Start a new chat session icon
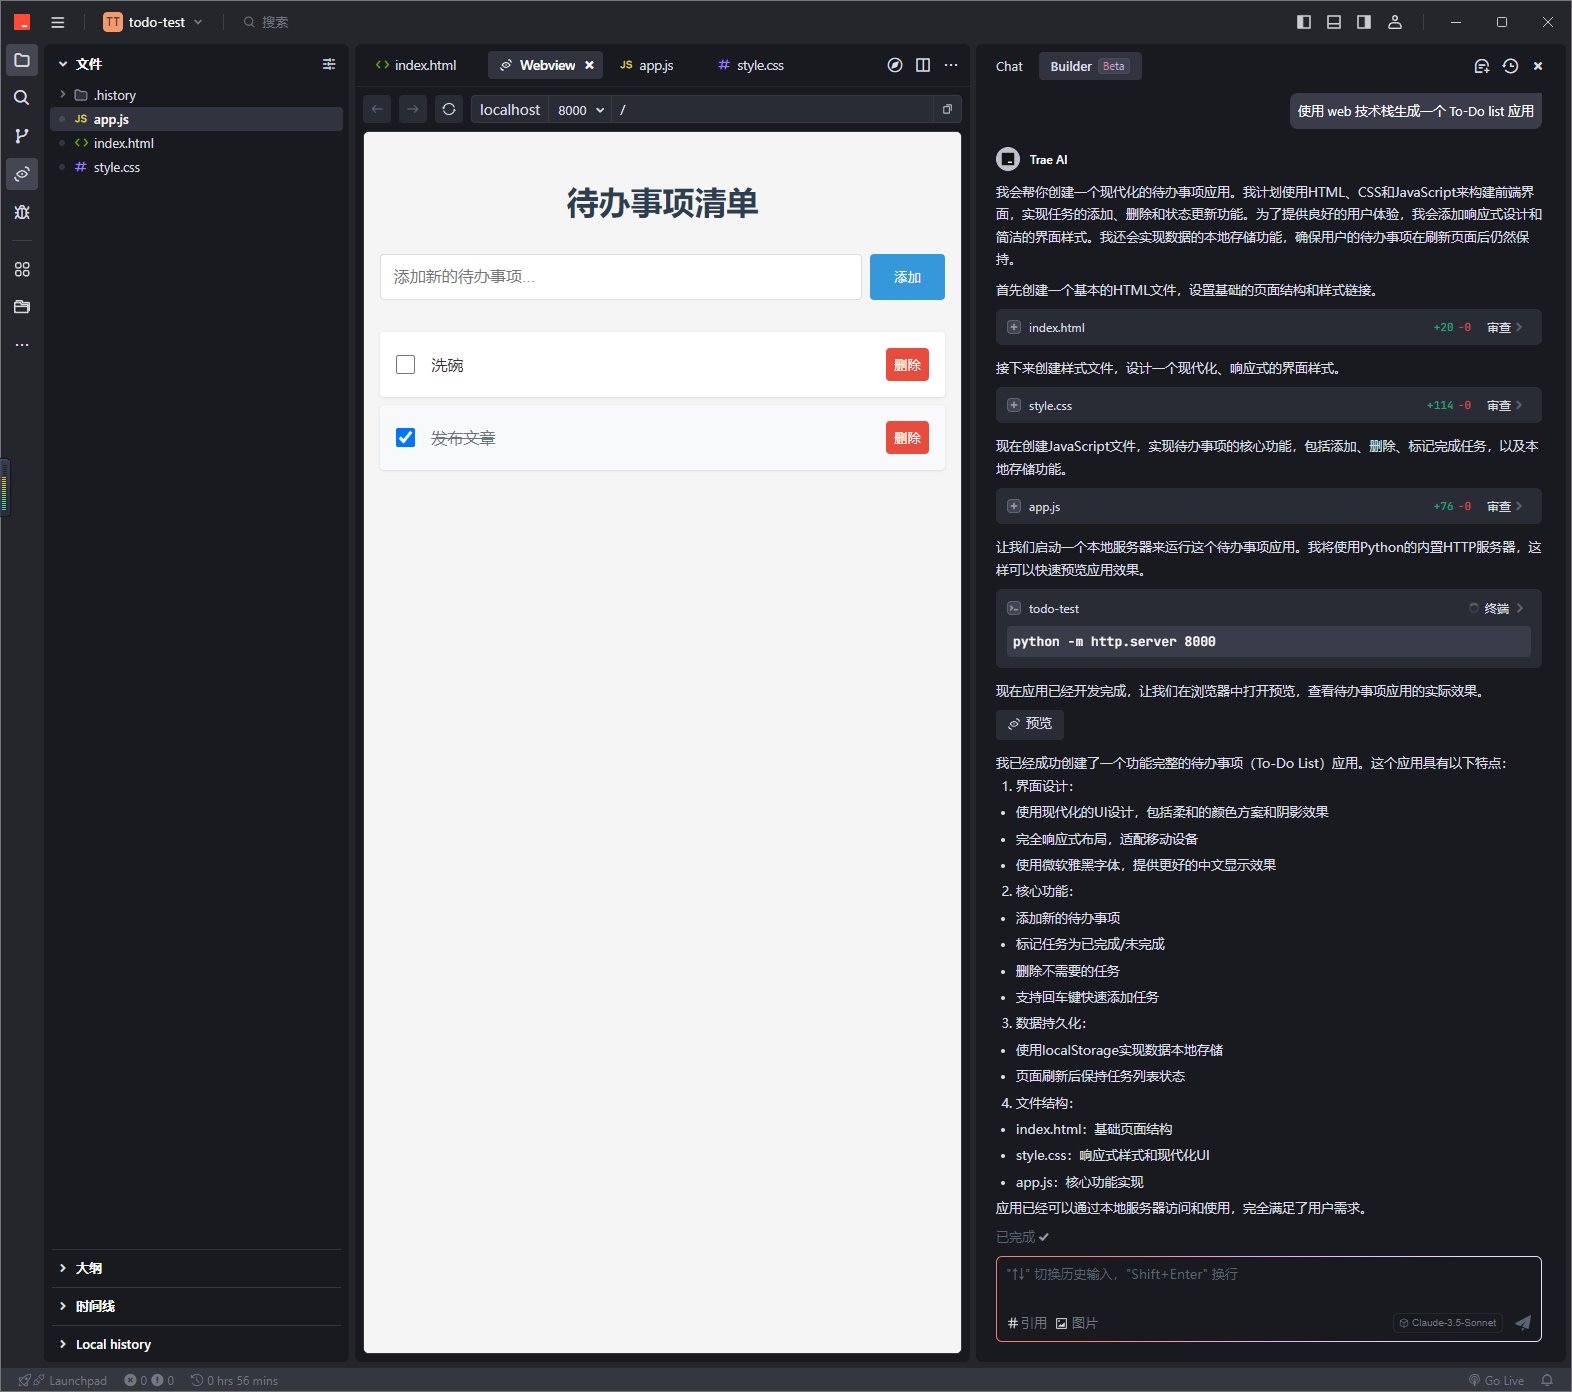Screen dimensions: 1572x1392 (1482, 66)
